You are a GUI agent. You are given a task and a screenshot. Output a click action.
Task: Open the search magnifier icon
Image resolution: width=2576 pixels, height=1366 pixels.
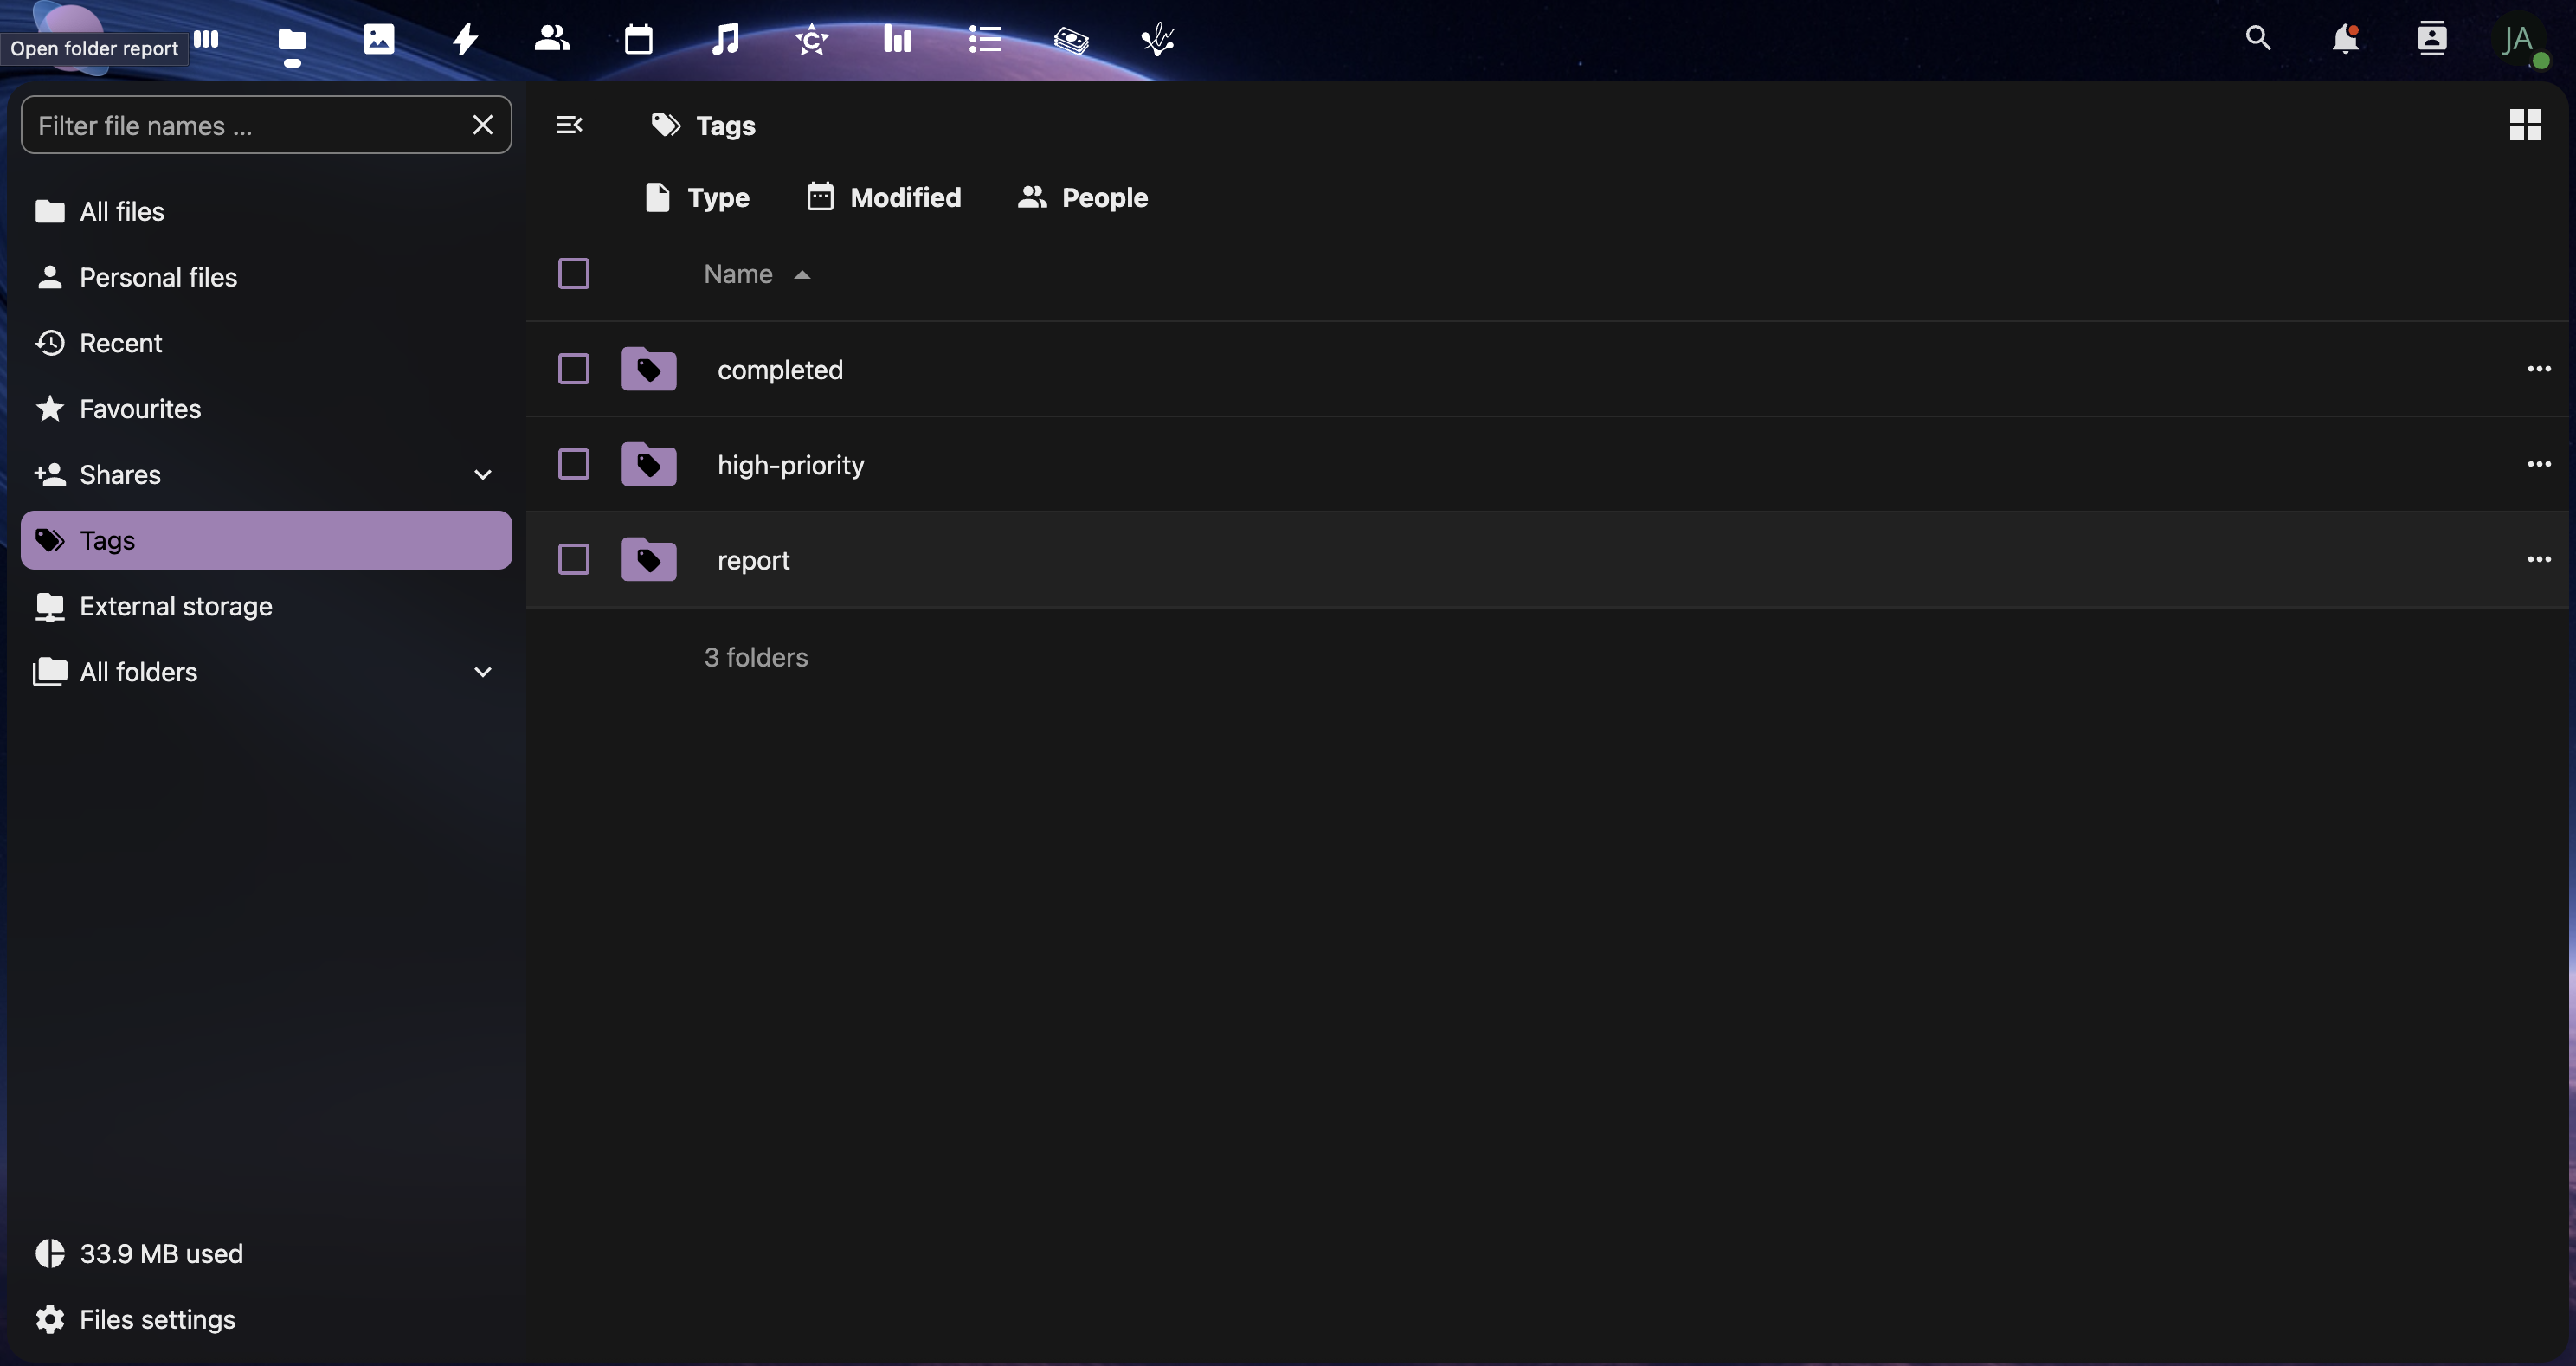pyautogui.click(x=2258, y=39)
